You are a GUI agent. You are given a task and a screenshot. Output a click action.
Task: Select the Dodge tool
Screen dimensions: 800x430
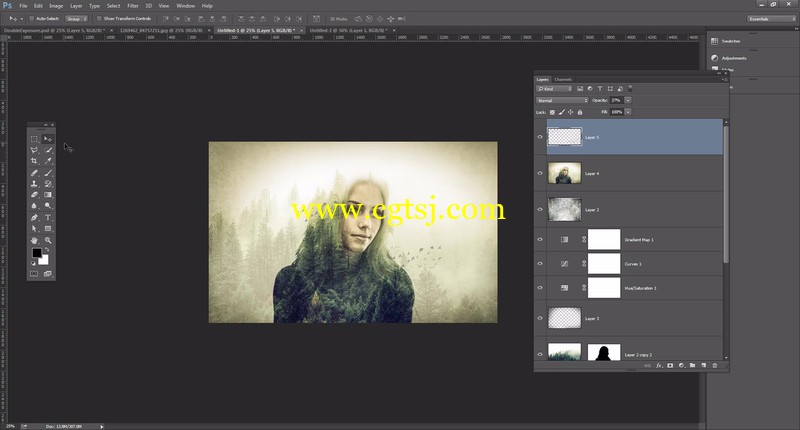pos(48,206)
